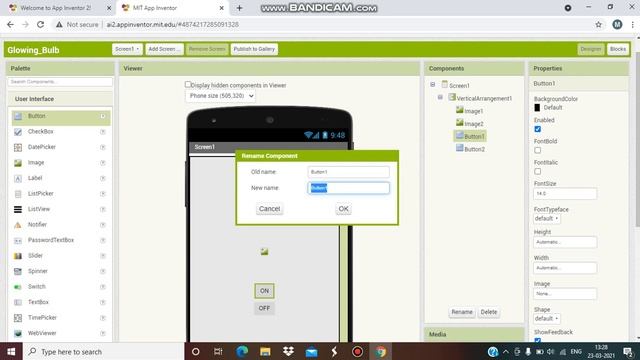Click the OFF button in phone preview
This screenshot has width=640, height=360.
click(264, 308)
